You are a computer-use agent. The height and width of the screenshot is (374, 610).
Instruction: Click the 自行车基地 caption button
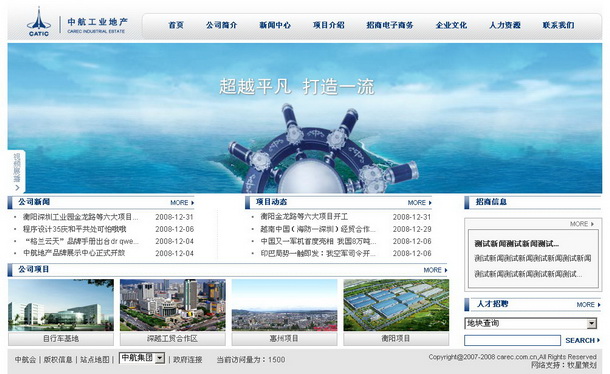(61, 339)
